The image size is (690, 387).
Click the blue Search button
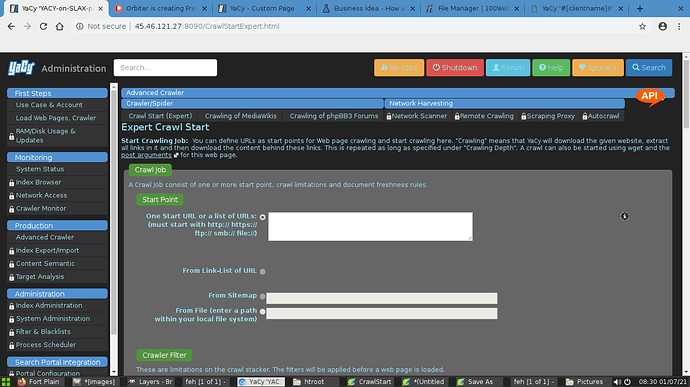(649, 68)
